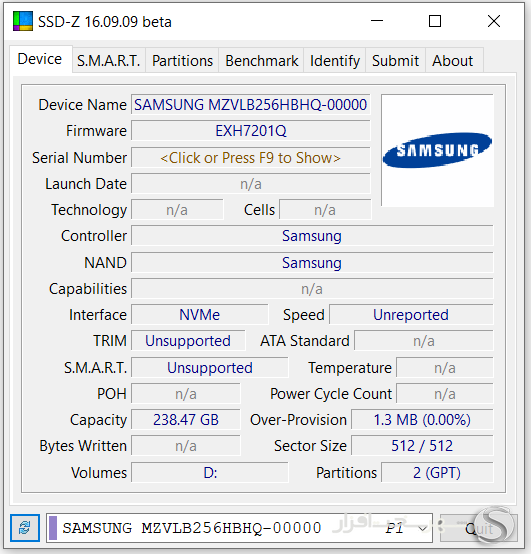Click the Capabilities n/a field
Image resolution: width=531 pixels, height=554 pixels.
pos(312,289)
